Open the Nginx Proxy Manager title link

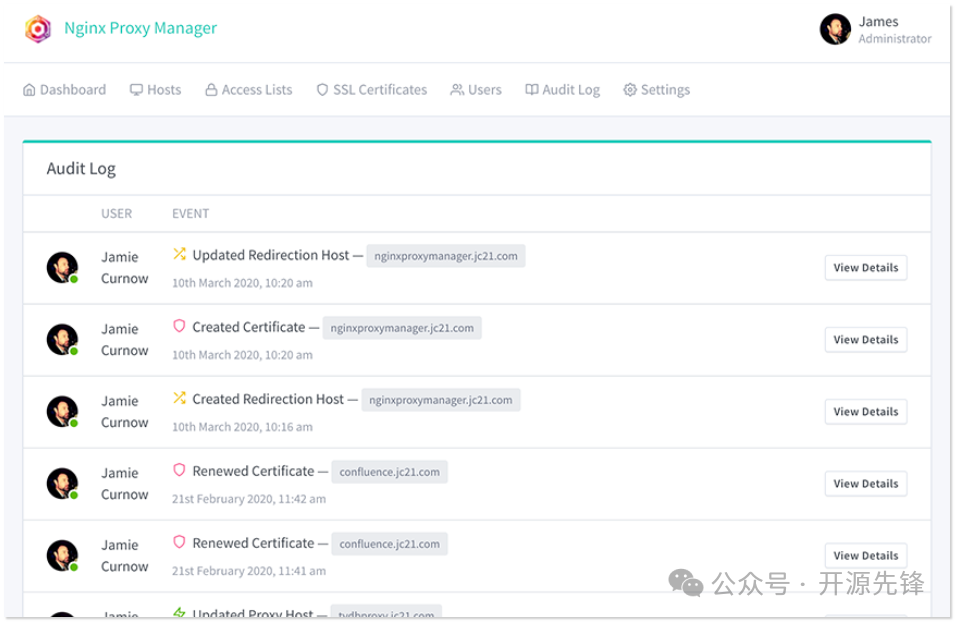(140, 28)
